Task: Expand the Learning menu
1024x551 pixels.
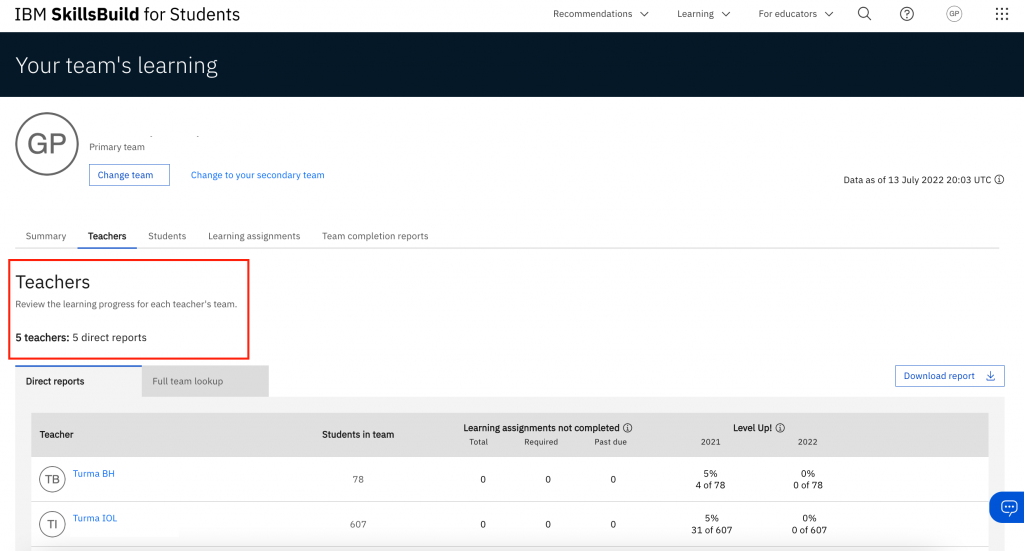Action: tap(703, 14)
